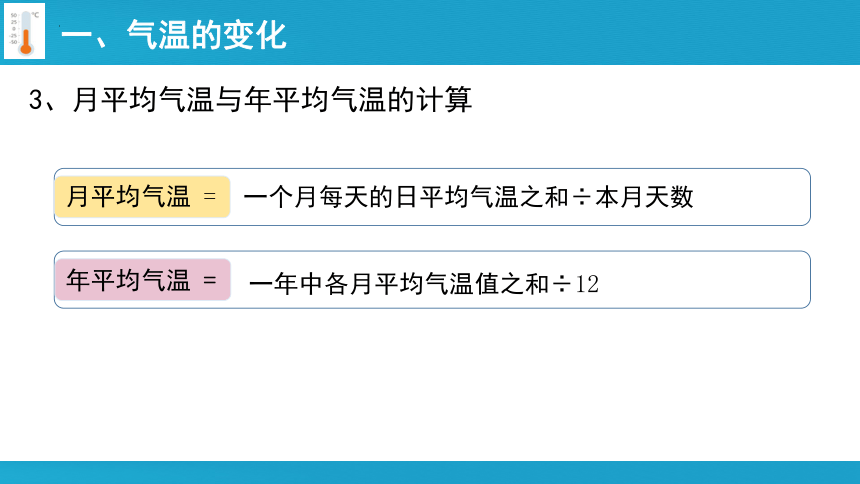This screenshot has height=484, width=860.
Task: Click the blue header banner
Action: coord(430,32)
